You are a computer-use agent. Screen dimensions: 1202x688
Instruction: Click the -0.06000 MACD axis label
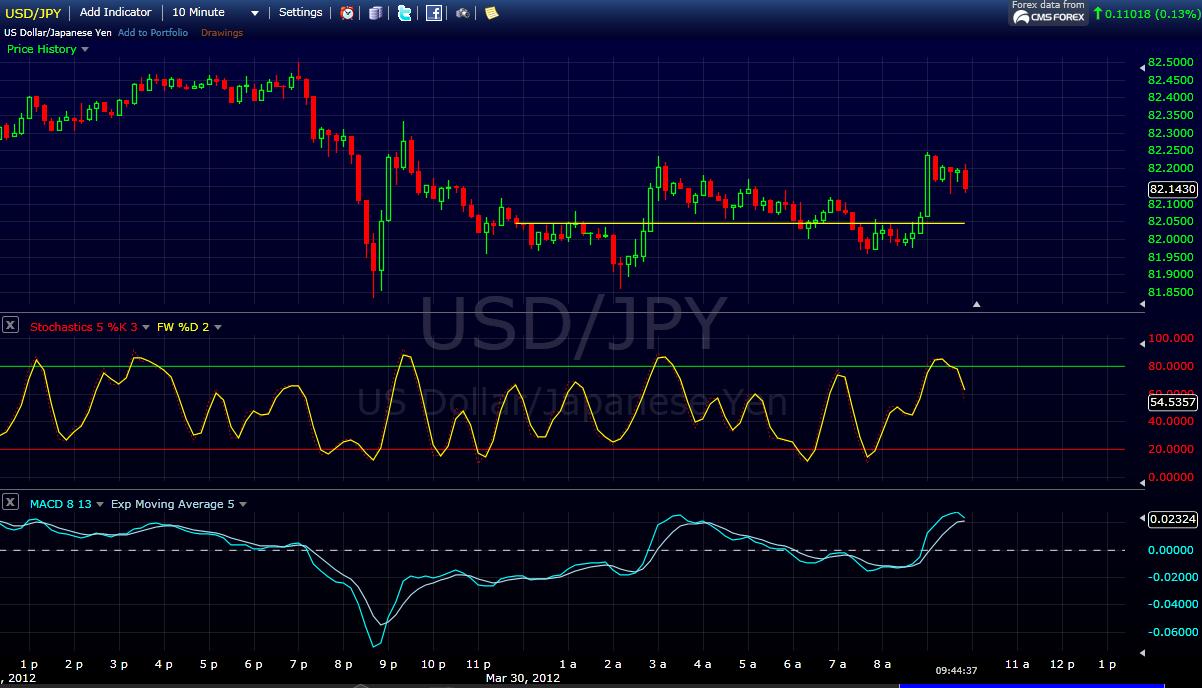pos(1172,632)
